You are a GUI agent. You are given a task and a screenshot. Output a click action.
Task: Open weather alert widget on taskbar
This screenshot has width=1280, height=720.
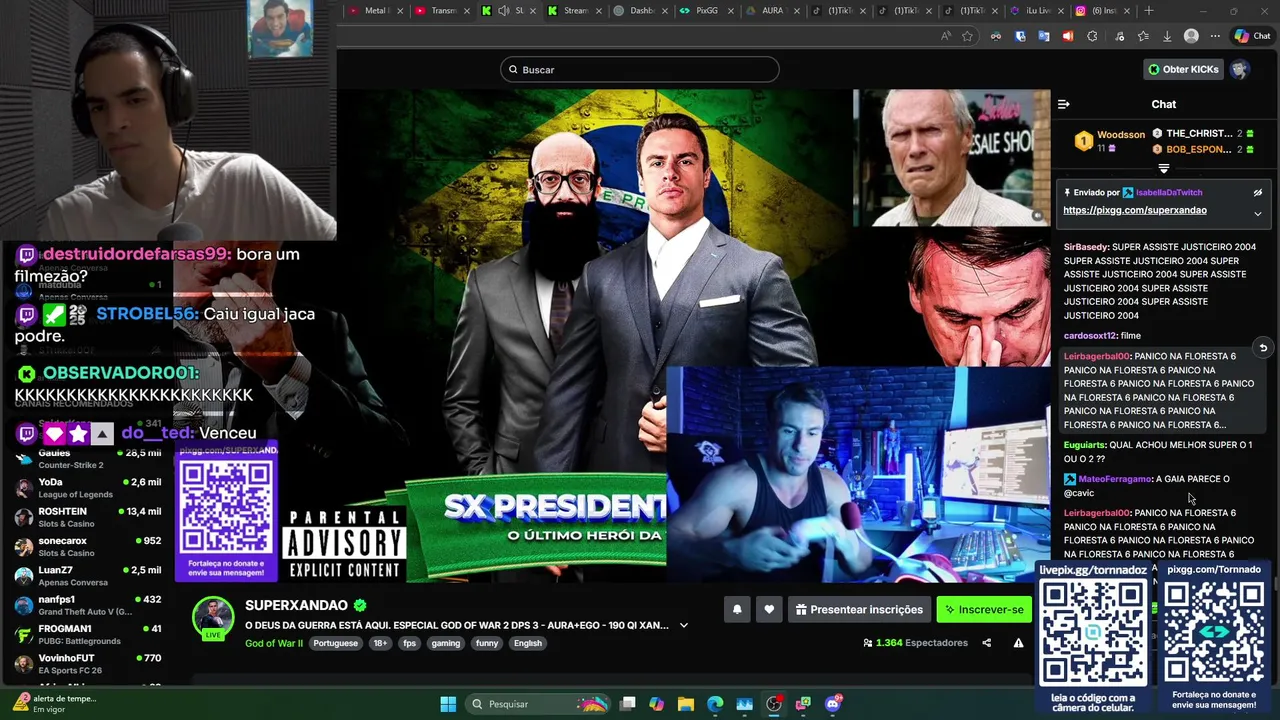click(55, 704)
